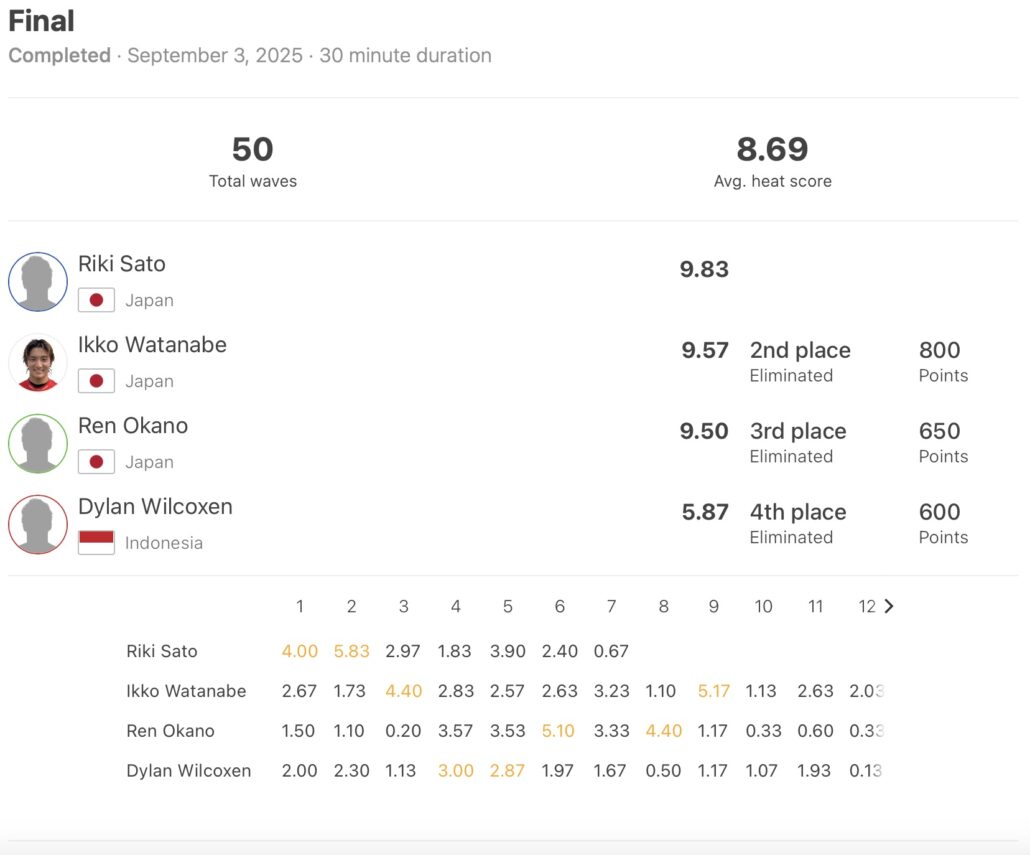Open Dylan Wilcoxen athlete name link
The width and height of the screenshot is (1030, 855).
click(155, 507)
